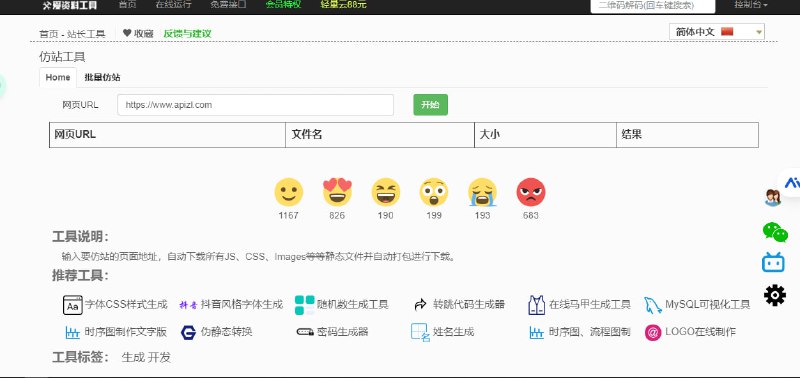Open the Bilibili TV icon

tap(773, 262)
